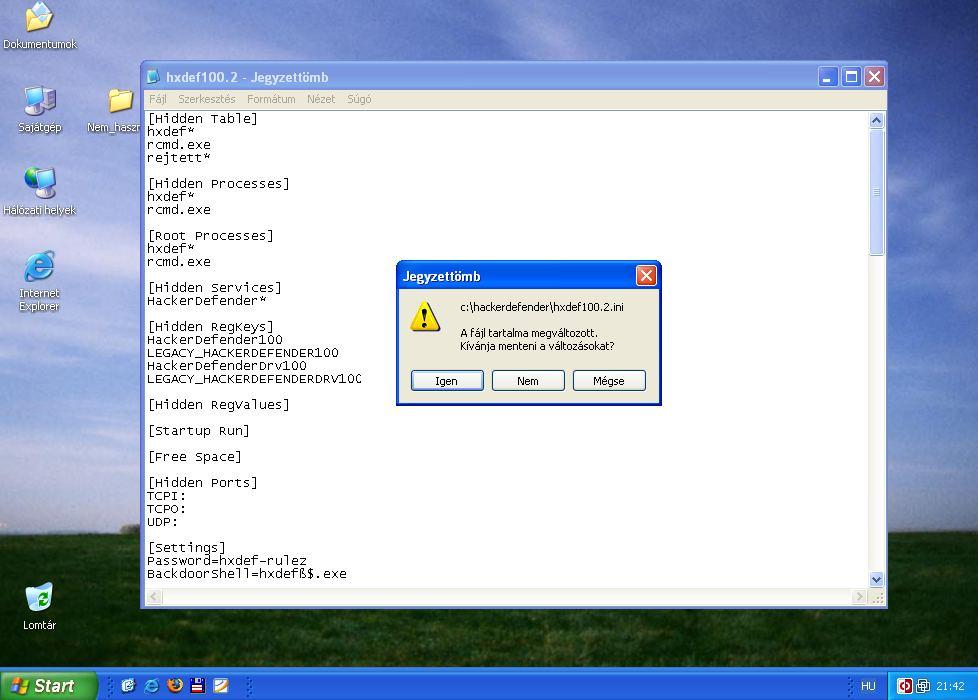Close the Jegyzettömb save dialog

pos(646,276)
